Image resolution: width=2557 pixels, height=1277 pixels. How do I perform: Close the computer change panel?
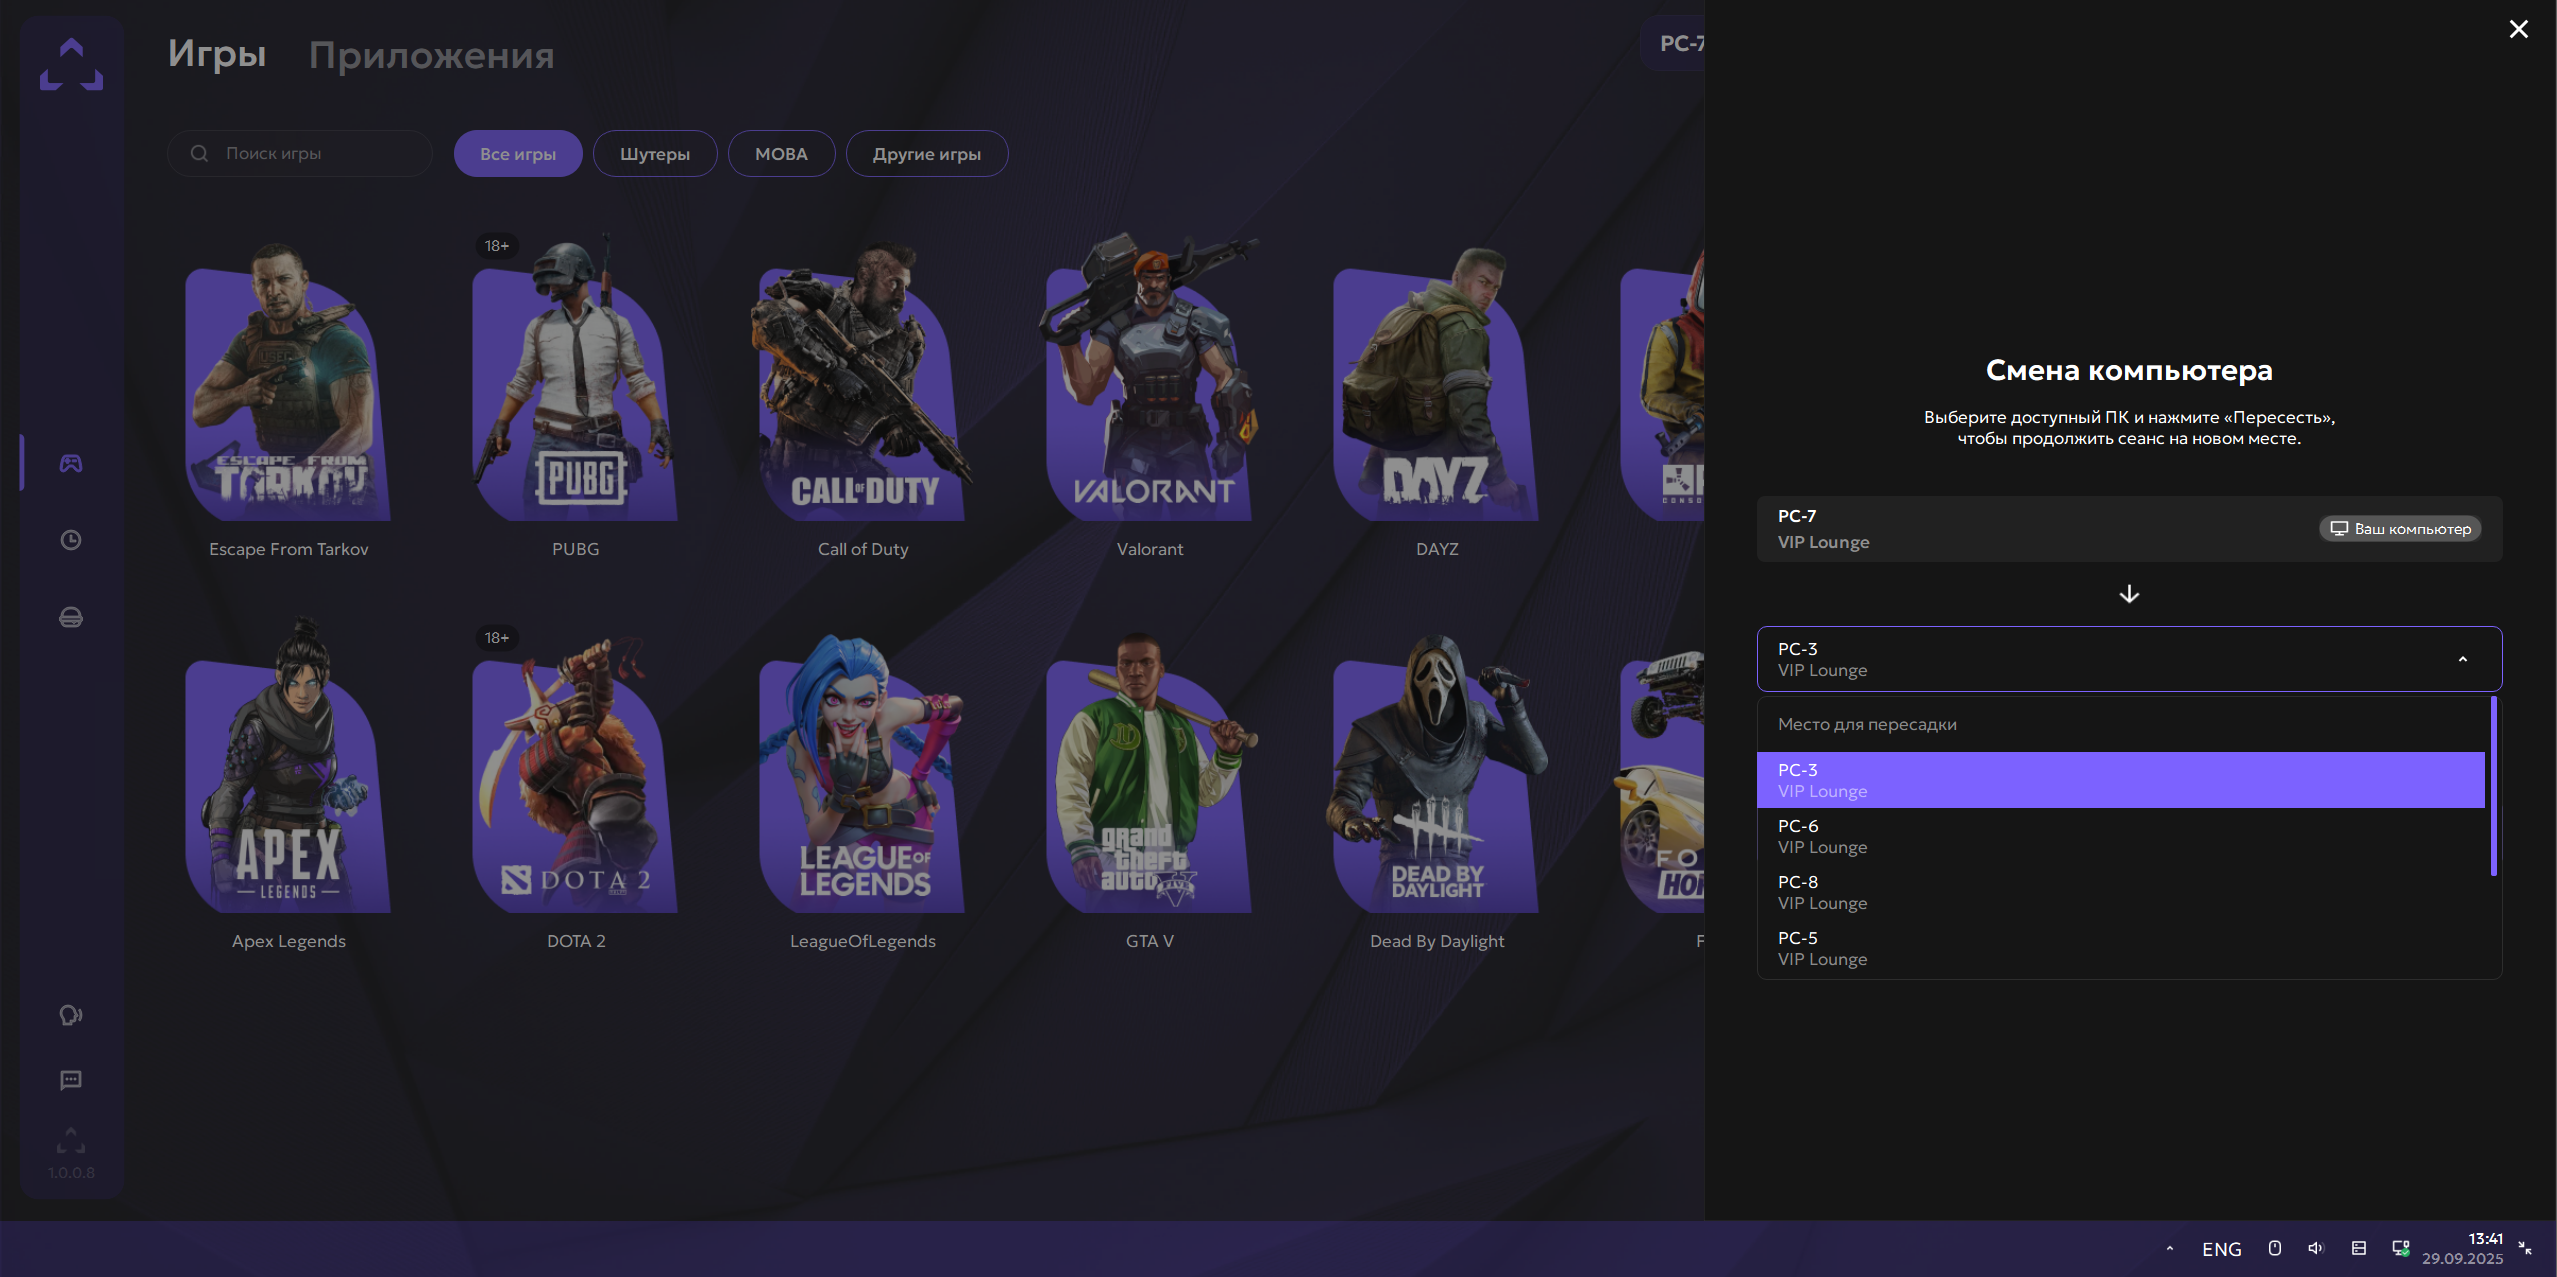pyautogui.click(x=2518, y=29)
